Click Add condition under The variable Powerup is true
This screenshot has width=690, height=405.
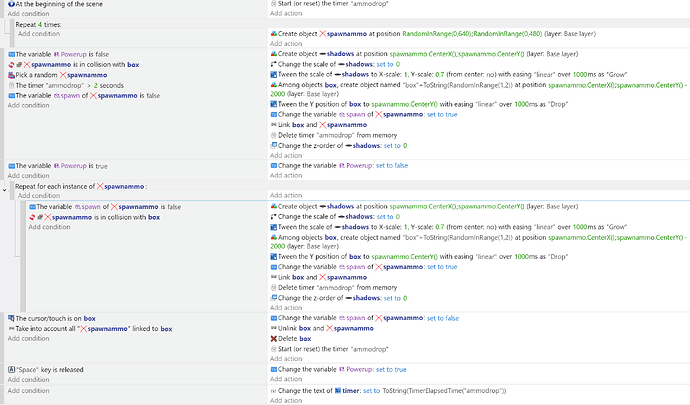[28, 176]
